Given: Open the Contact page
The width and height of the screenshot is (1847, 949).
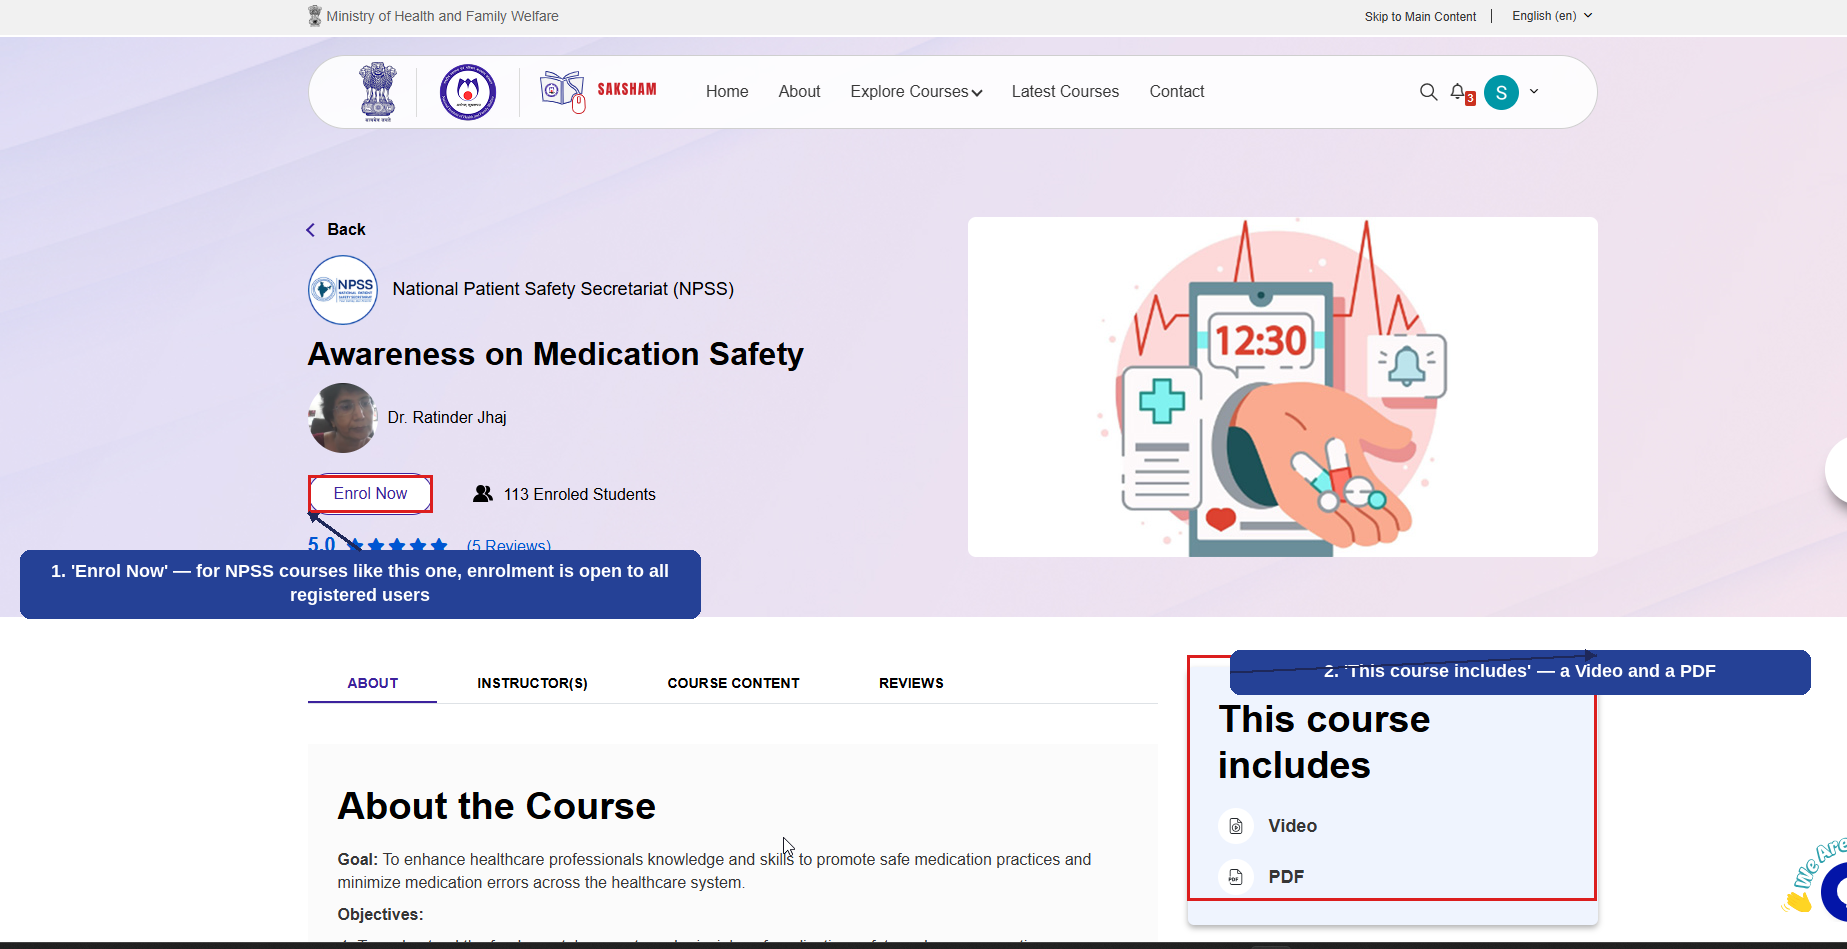Looking at the screenshot, I should [x=1177, y=92].
